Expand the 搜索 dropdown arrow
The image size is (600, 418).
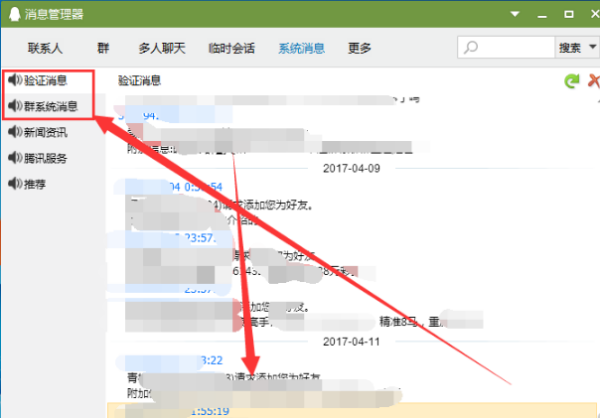[592, 47]
